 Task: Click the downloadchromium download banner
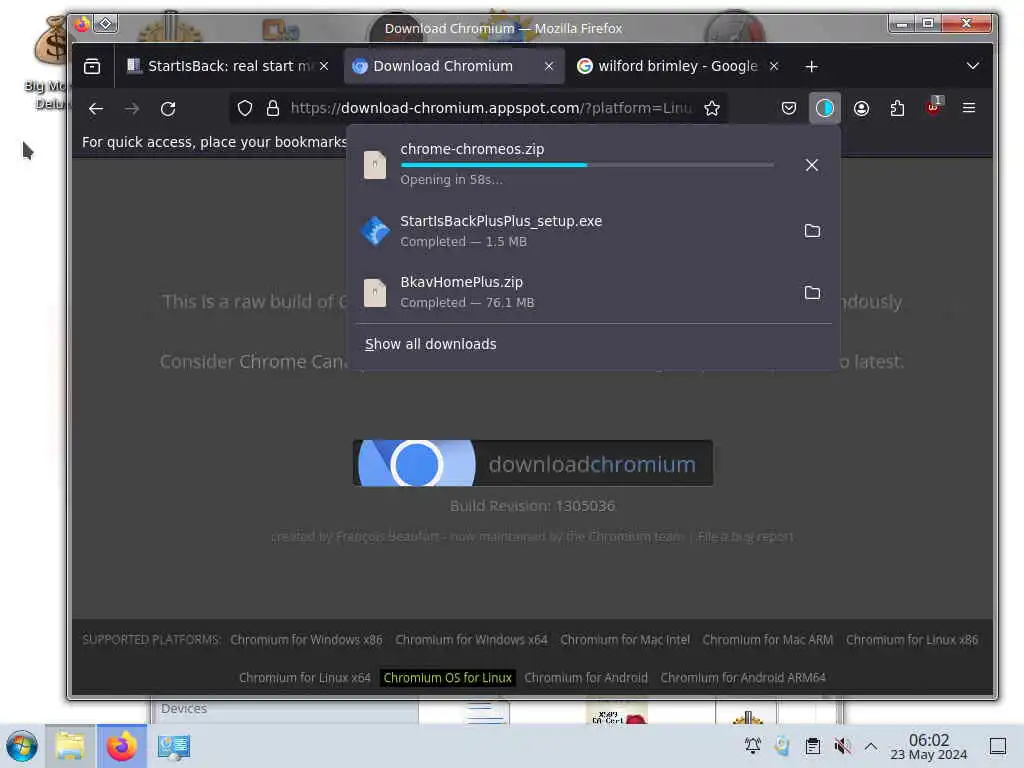pos(533,463)
